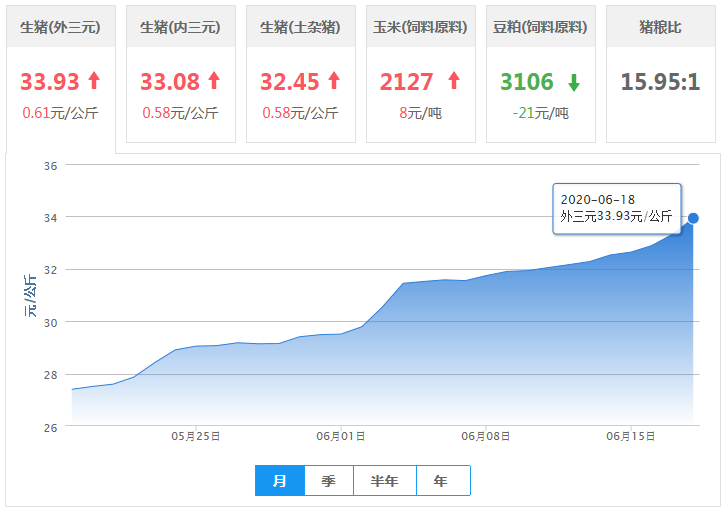The width and height of the screenshot is (728, 515).
Task: Click the 33.93 price value
Action: pos(50,82)
